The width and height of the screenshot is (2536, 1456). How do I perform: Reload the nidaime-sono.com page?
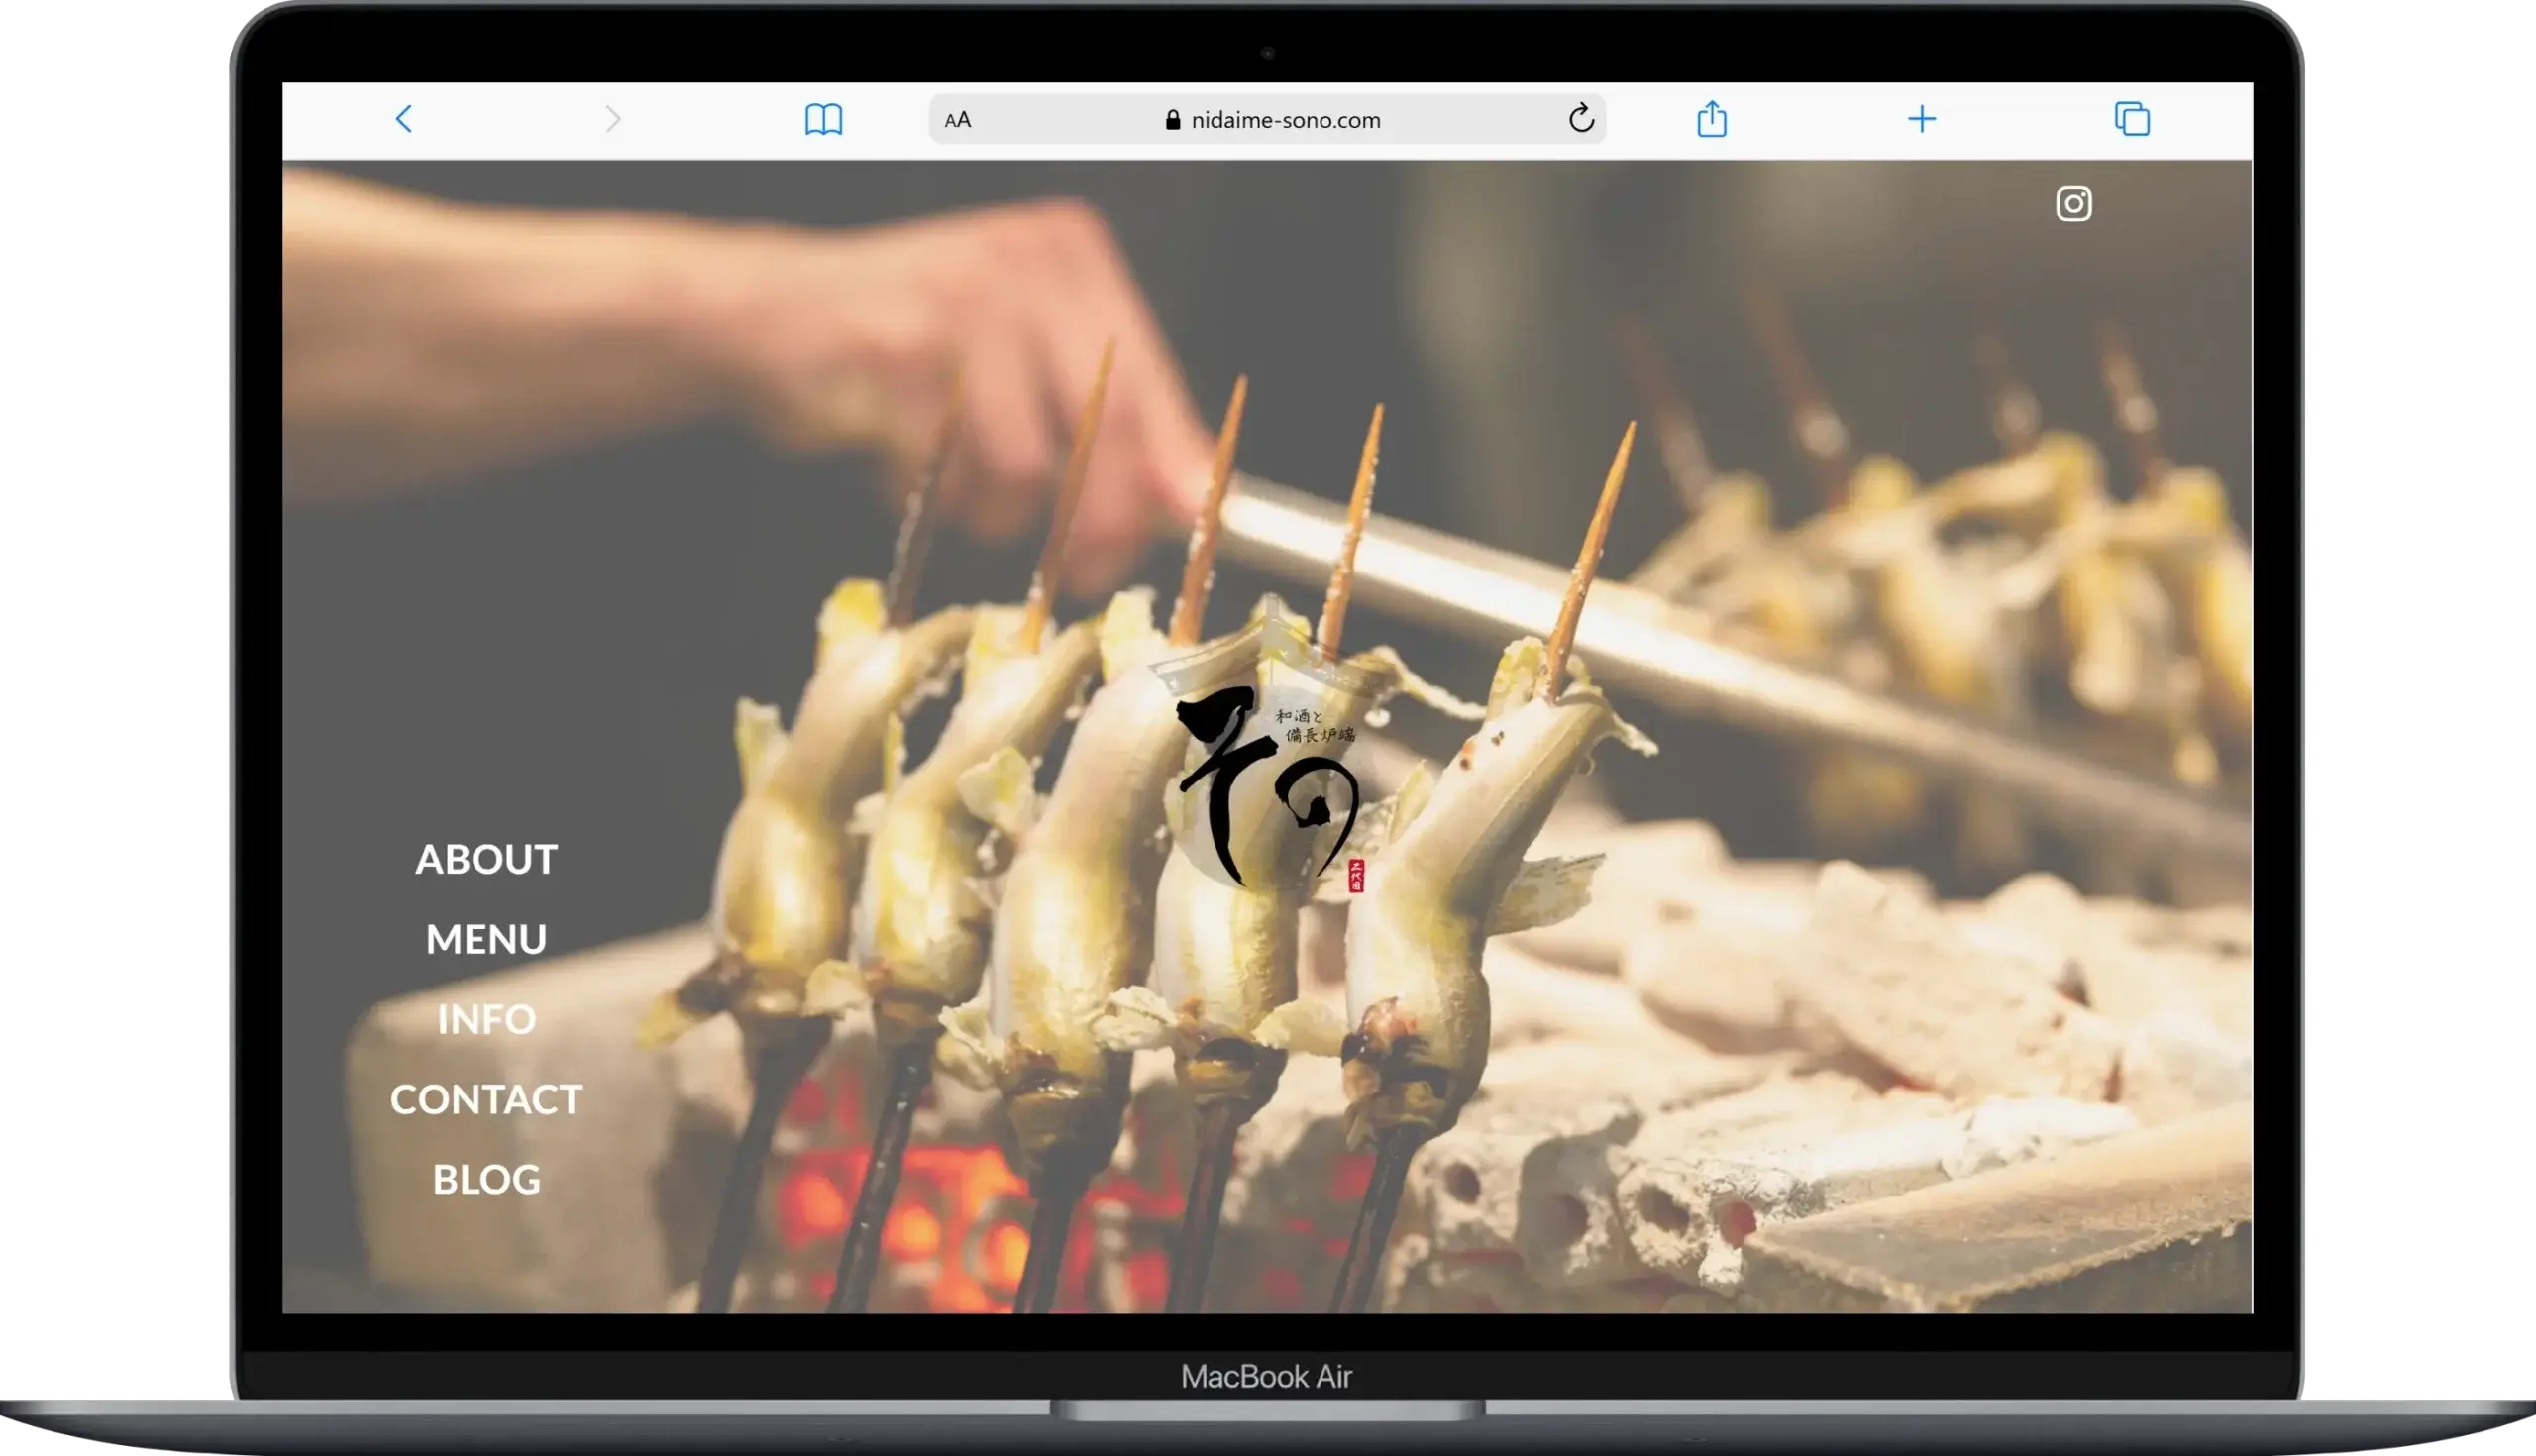coord(1580,118)
